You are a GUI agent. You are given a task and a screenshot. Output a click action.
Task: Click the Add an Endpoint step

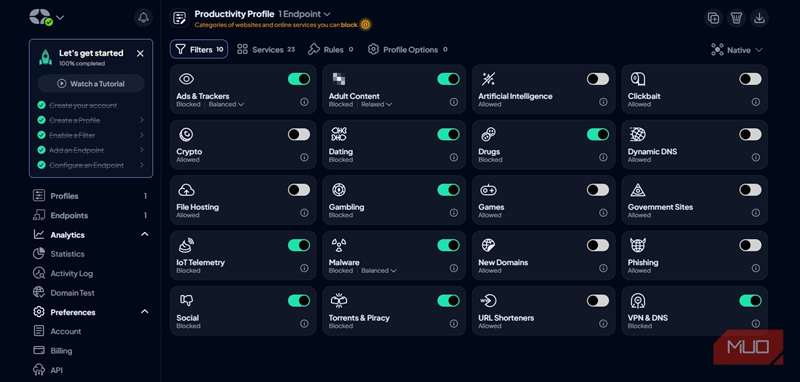tap(91, 150)
